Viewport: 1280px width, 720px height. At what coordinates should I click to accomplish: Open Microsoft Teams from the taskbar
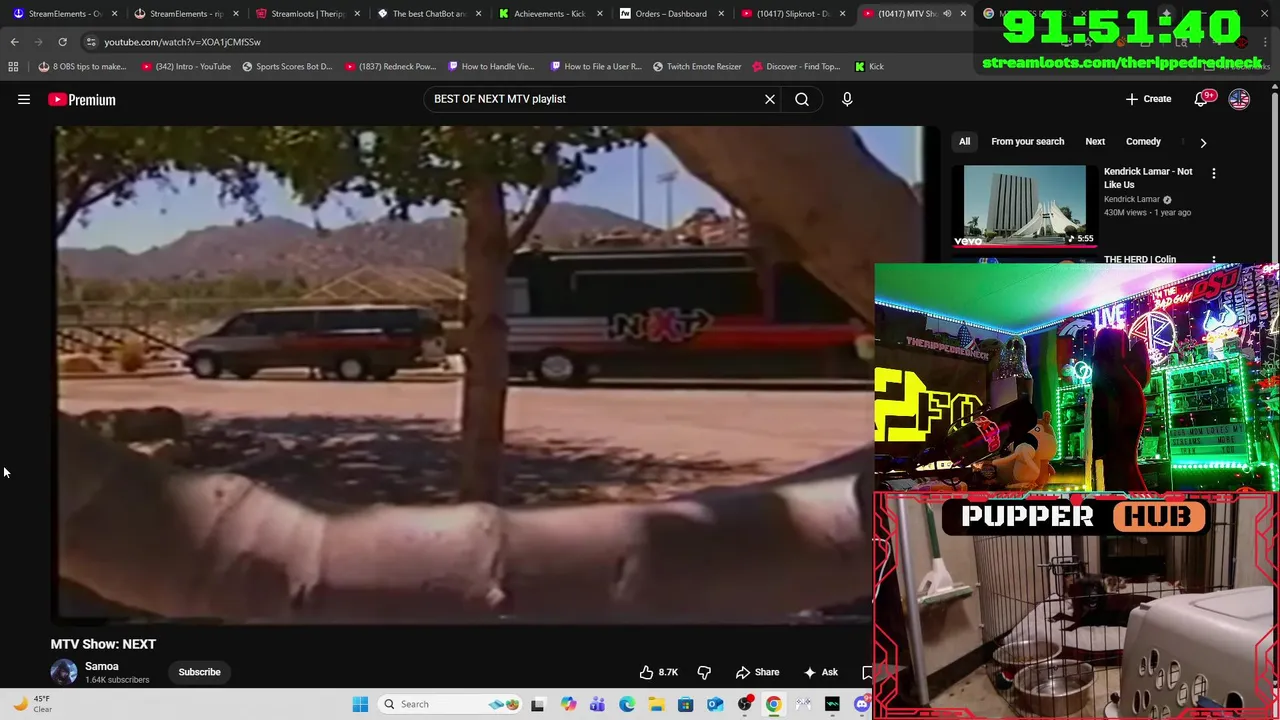pyautogui.click(x=597, y=704)
